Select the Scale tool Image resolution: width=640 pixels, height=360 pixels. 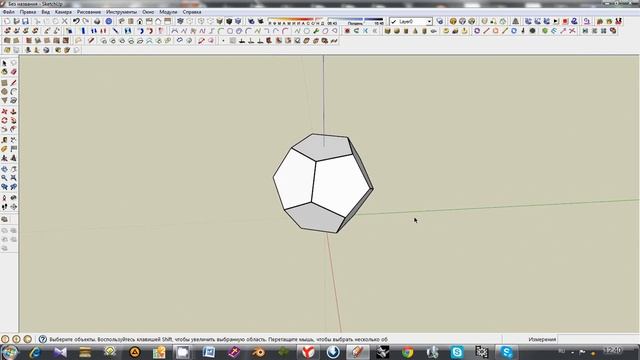[x=4, y=129]
